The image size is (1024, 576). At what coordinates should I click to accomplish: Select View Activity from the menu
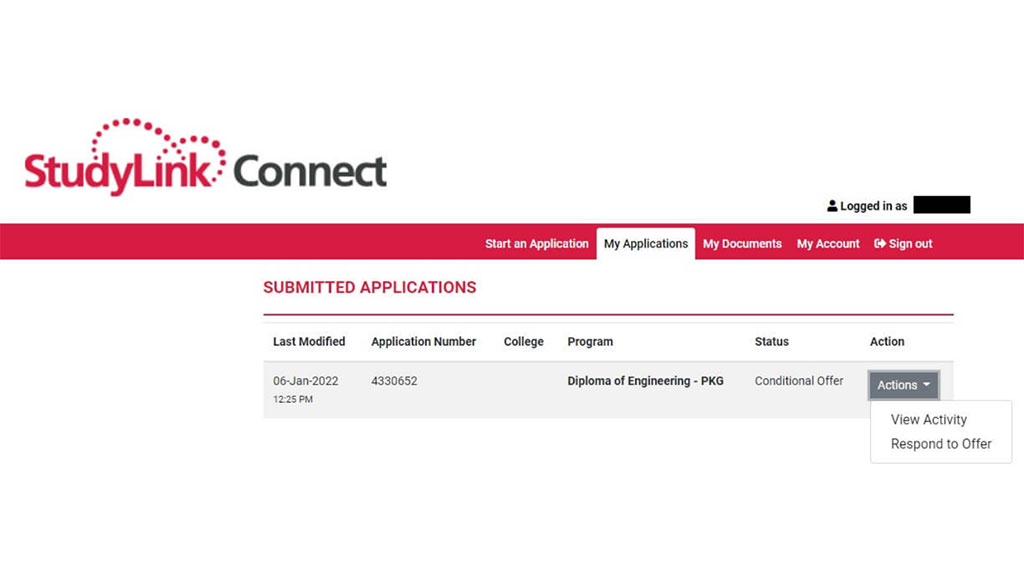(x=928, y=419)
